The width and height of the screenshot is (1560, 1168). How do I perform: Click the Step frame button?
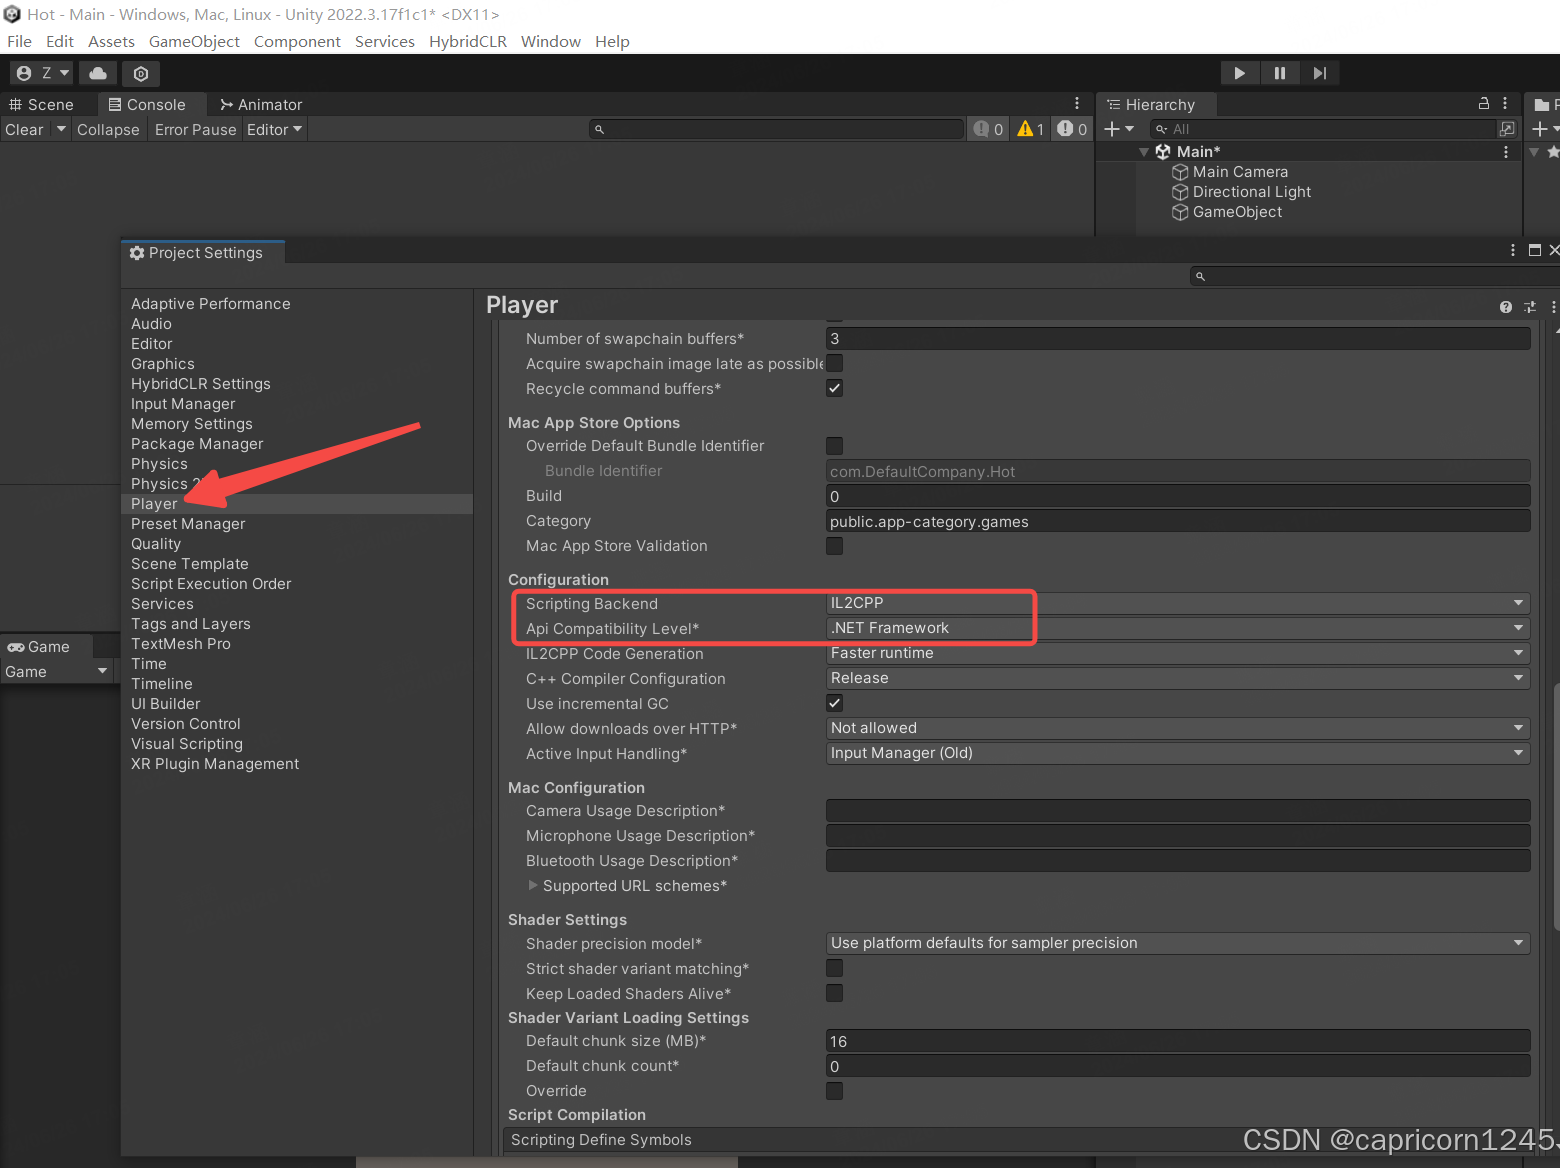(x=1319, y=73)
